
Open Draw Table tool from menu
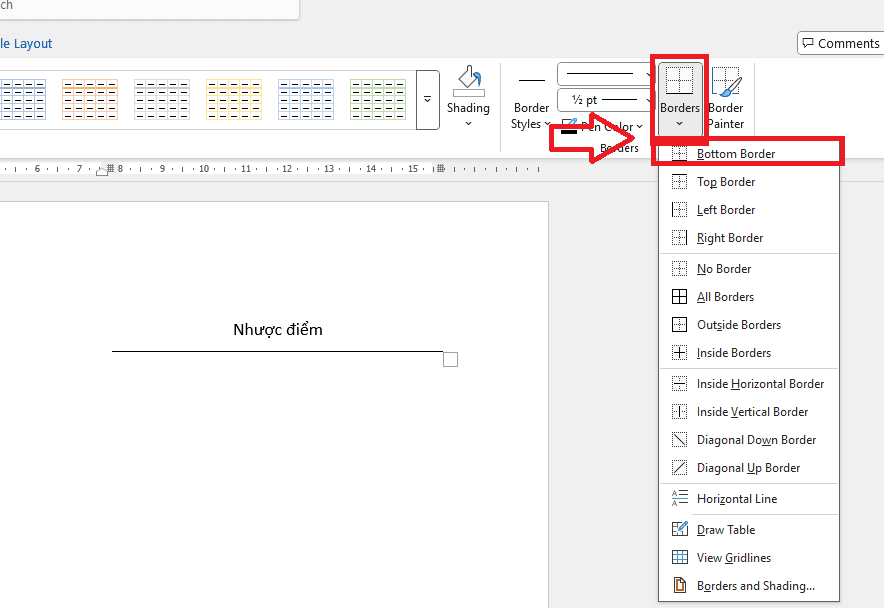[726, 530]
